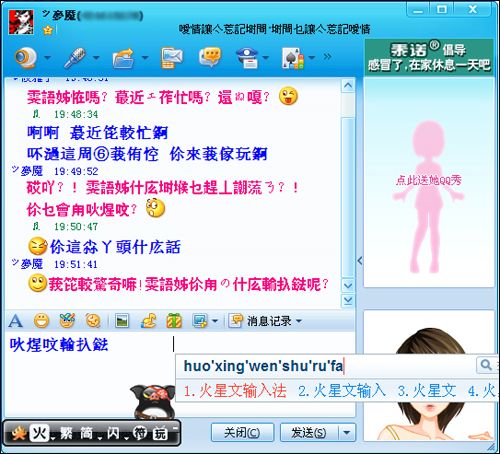The image size is (500, 454).
Task: Select candidate 1 火星文输入法
Action: tap(235, 391)
